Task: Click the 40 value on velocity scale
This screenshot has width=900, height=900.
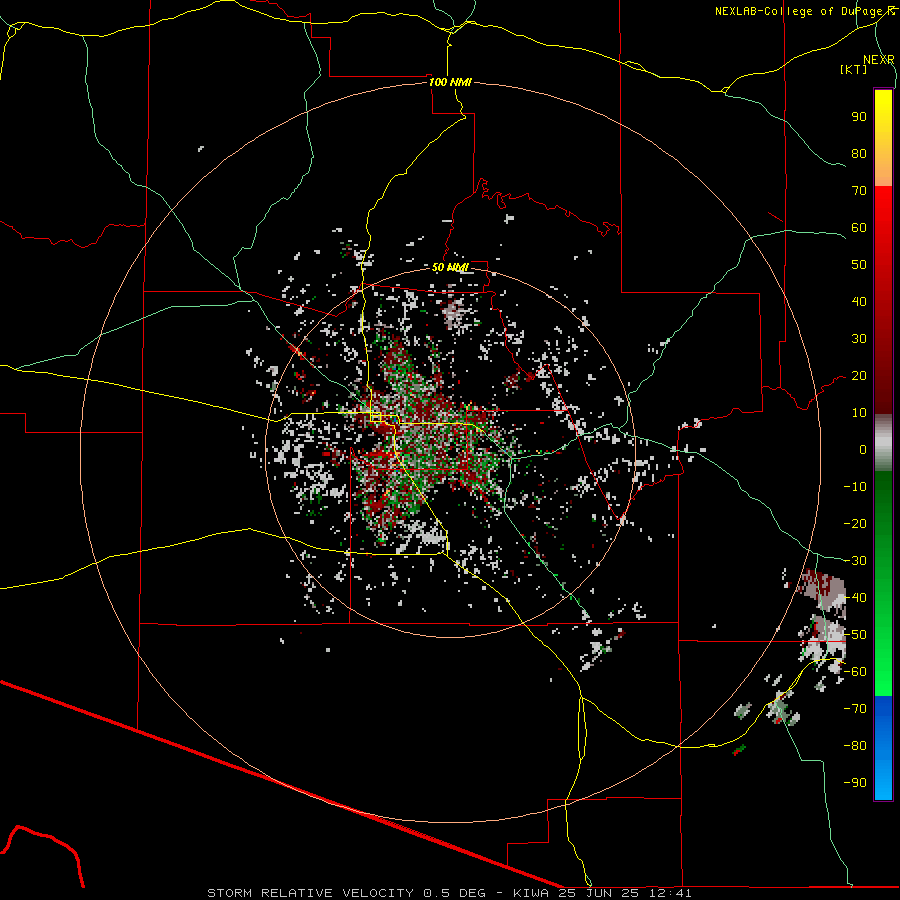Action: (x=859, y=301)
